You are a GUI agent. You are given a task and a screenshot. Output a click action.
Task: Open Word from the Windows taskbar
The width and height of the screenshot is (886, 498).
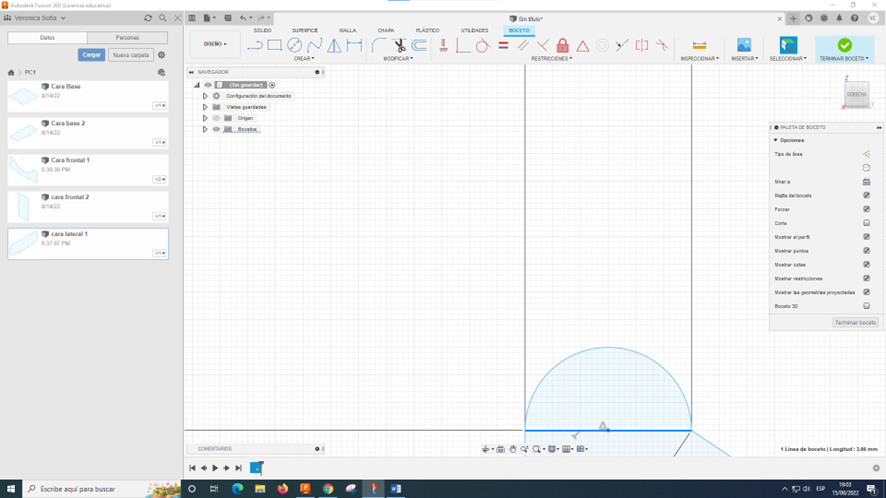[396, 489]
